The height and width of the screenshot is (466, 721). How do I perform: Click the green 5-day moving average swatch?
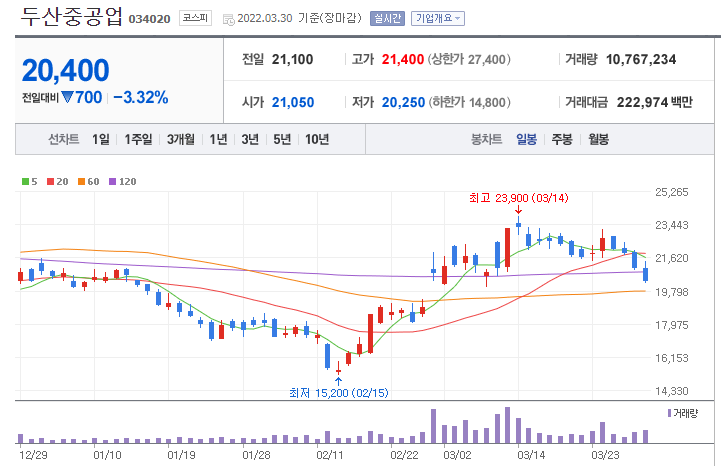coord(25,181)
